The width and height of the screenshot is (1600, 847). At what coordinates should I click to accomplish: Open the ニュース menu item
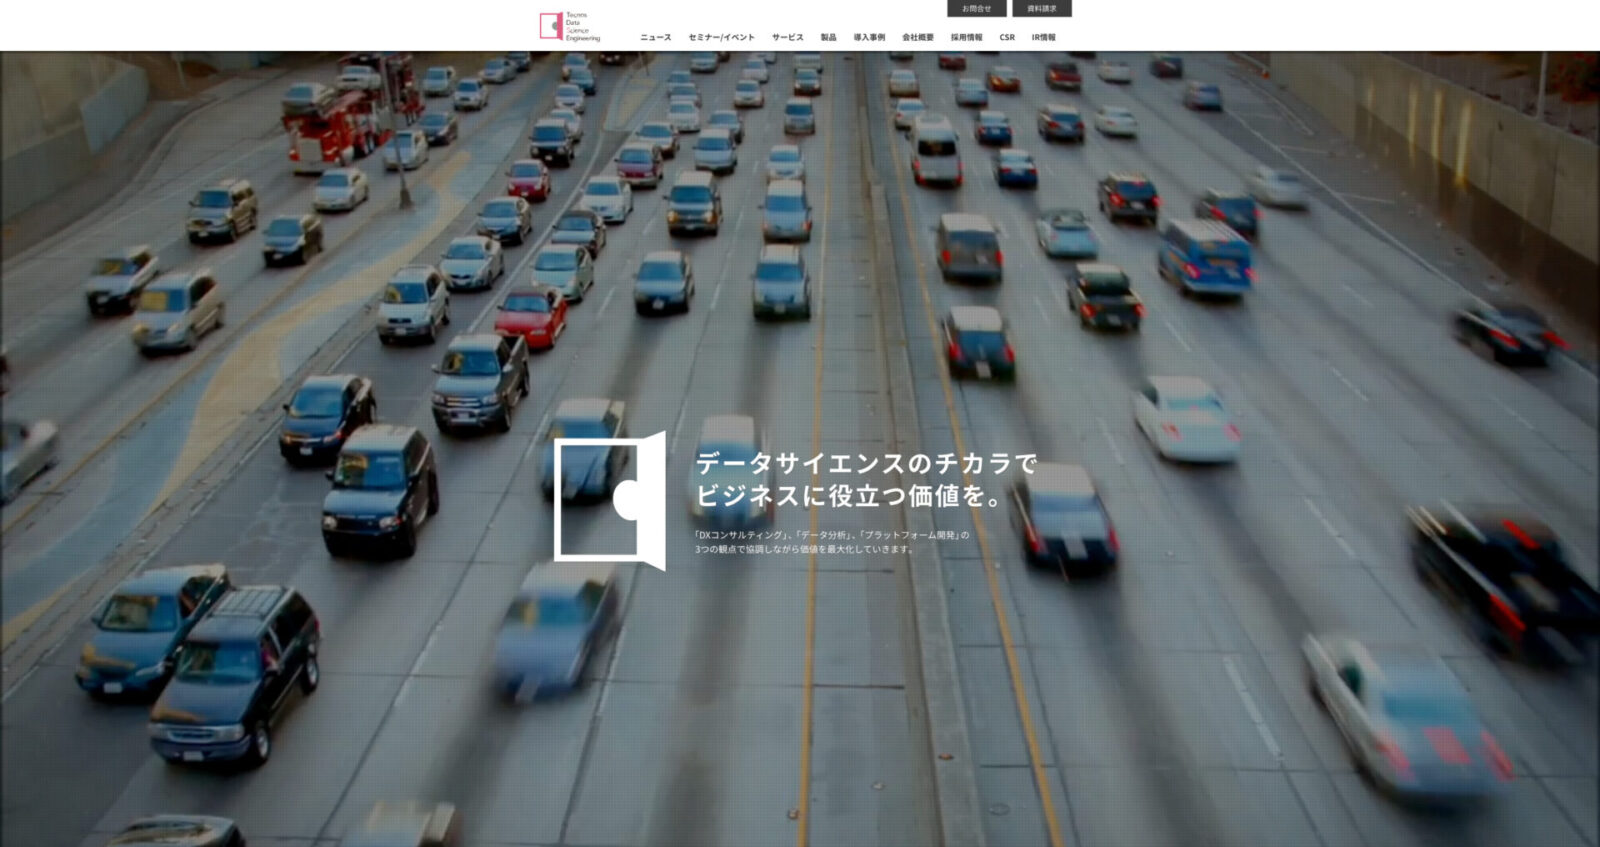(656, 38)
